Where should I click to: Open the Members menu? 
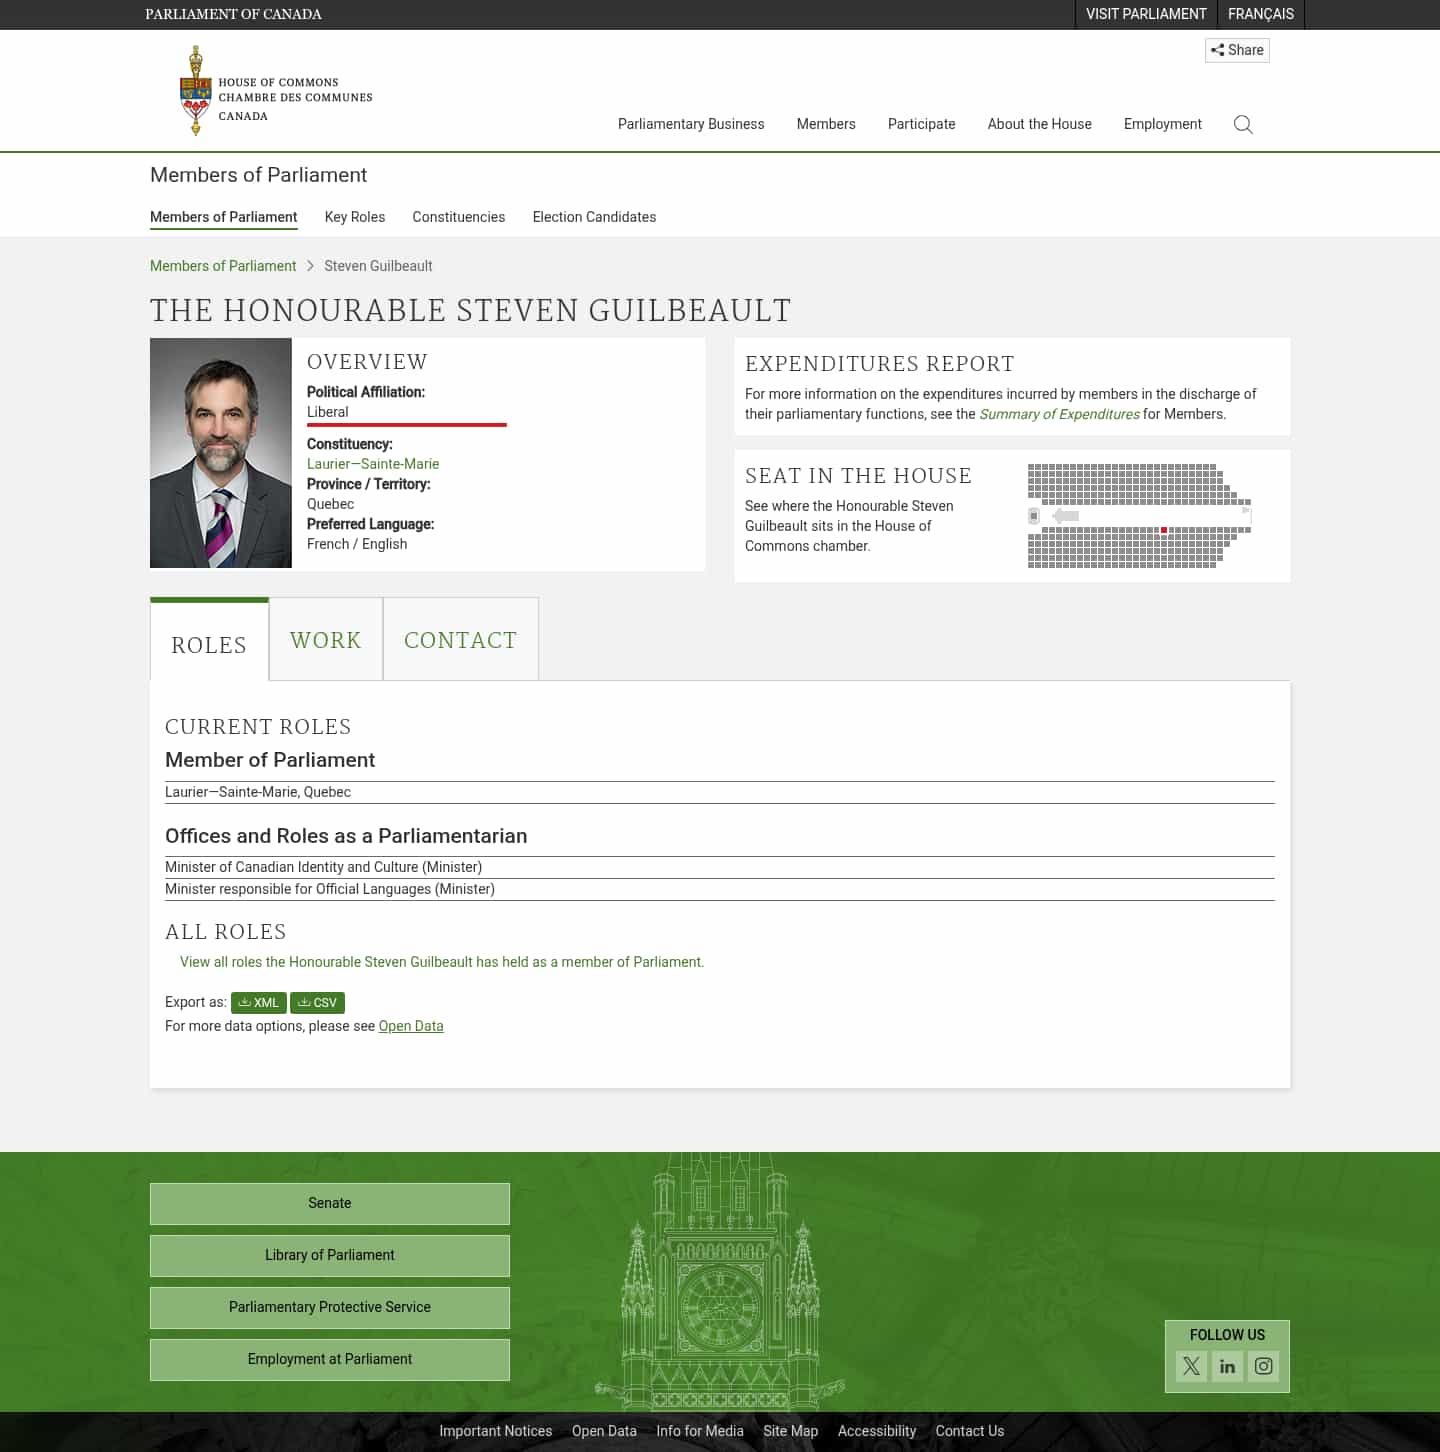pos(826,124)
